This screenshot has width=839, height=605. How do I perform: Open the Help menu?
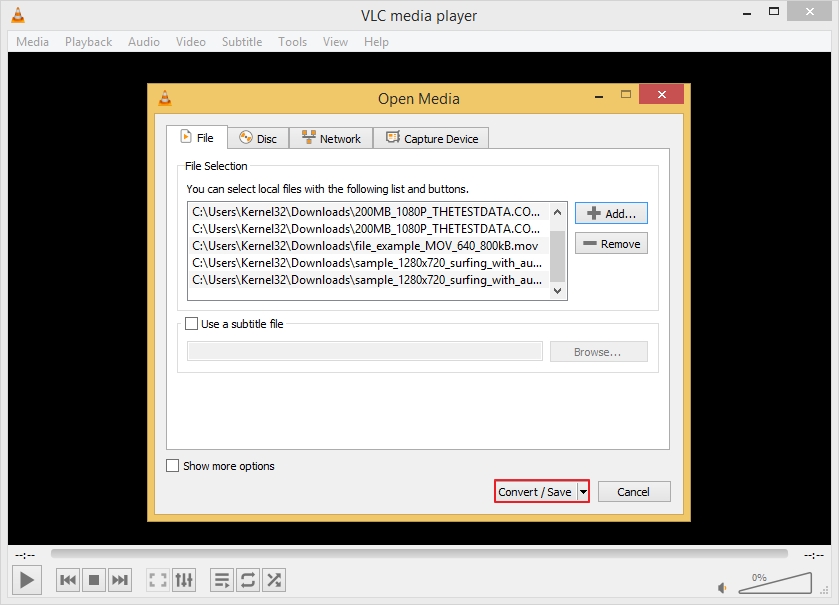point(376,42)
